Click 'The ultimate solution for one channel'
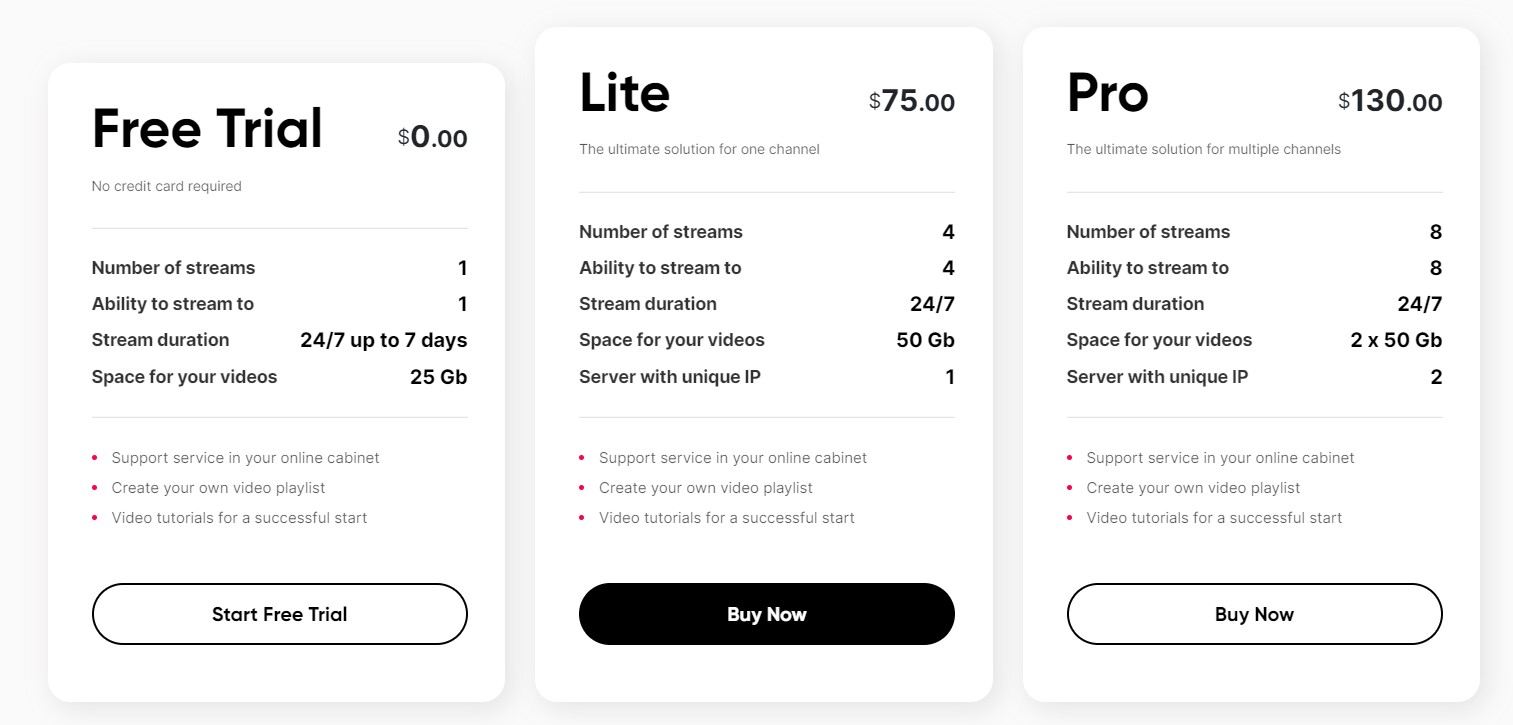 click(699, 149)
